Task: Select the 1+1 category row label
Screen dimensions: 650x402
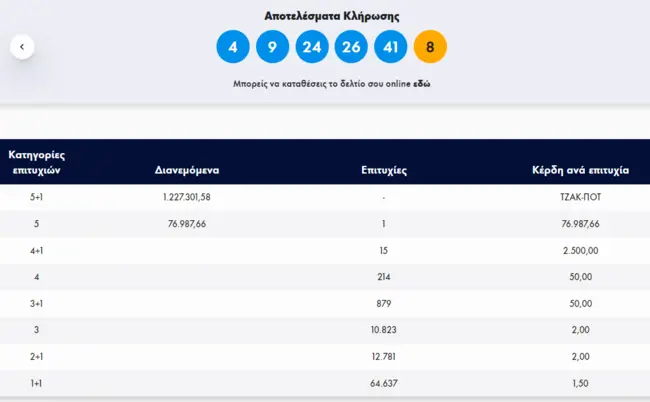Action: [38, 381]
